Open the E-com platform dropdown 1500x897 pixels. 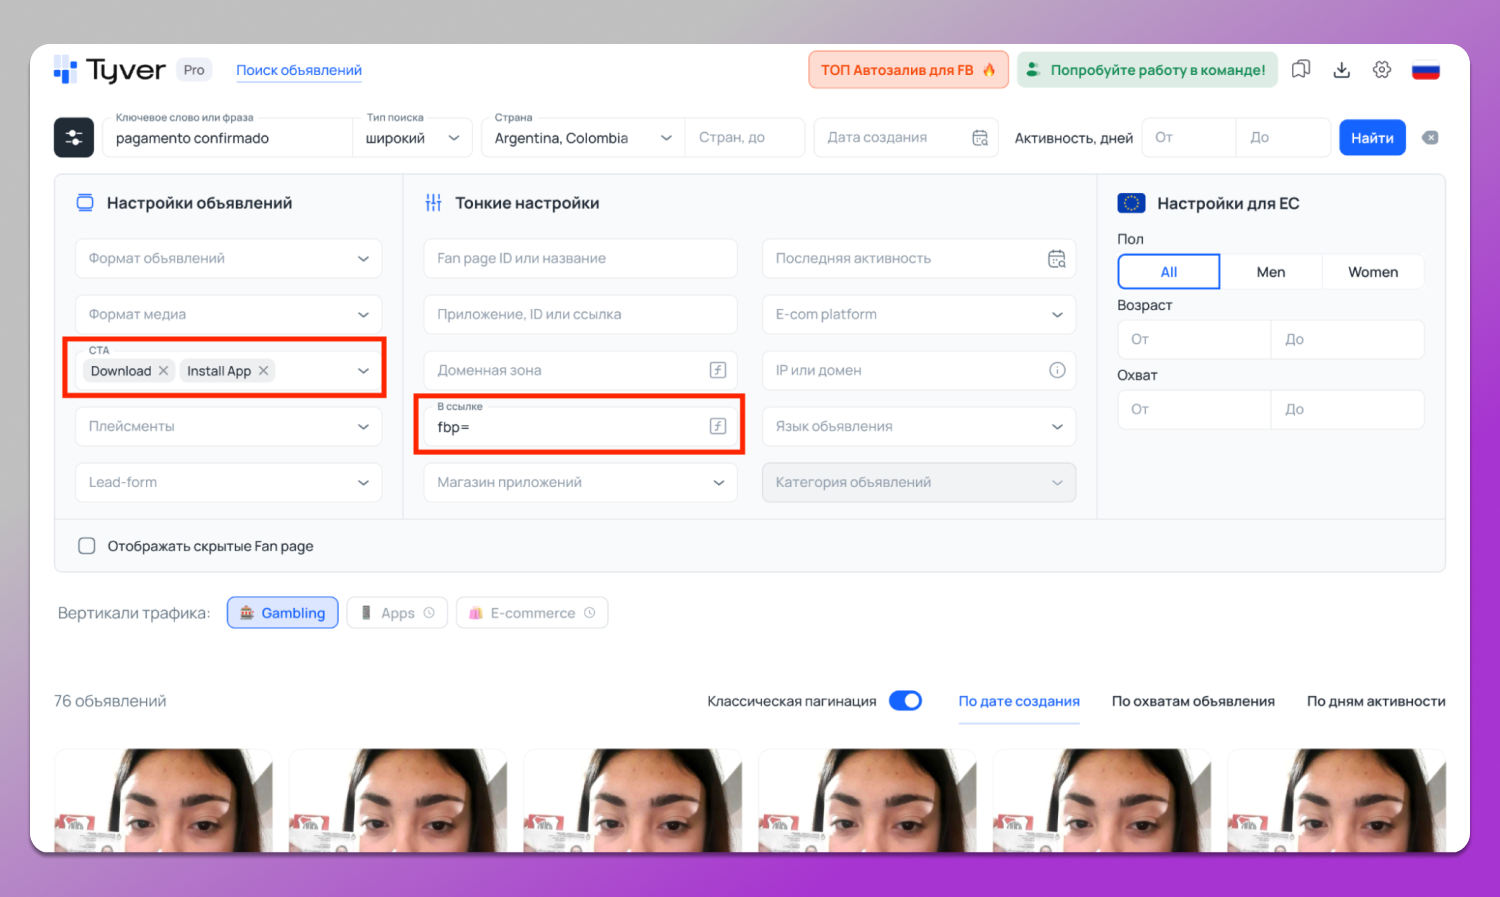1057,314
